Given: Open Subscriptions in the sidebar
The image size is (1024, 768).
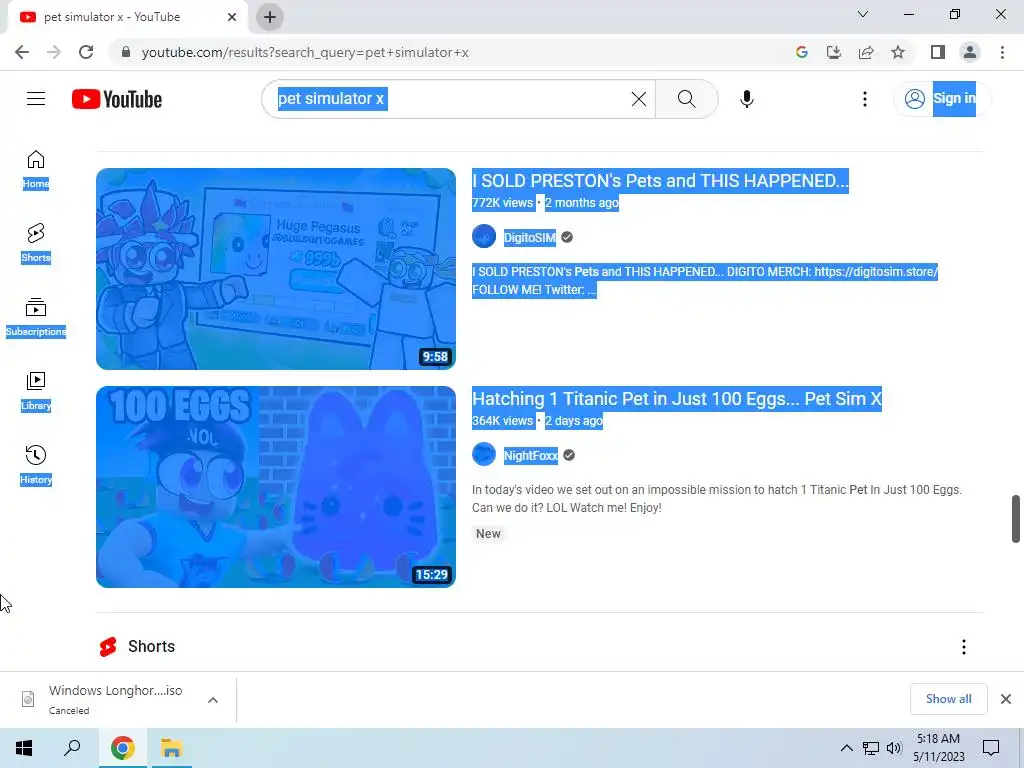Looking at the screenshot, I should pyautogui.click(x=36, y=317).
